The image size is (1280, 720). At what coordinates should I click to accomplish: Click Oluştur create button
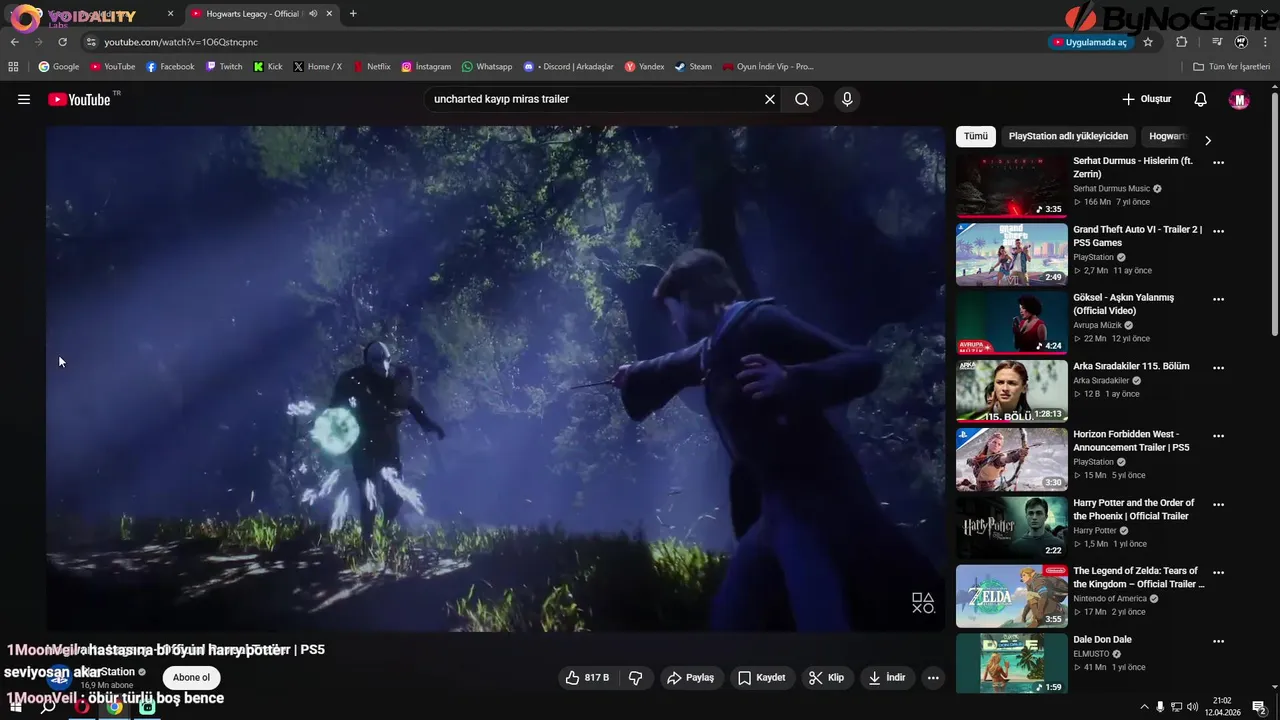coord(1146,99)
